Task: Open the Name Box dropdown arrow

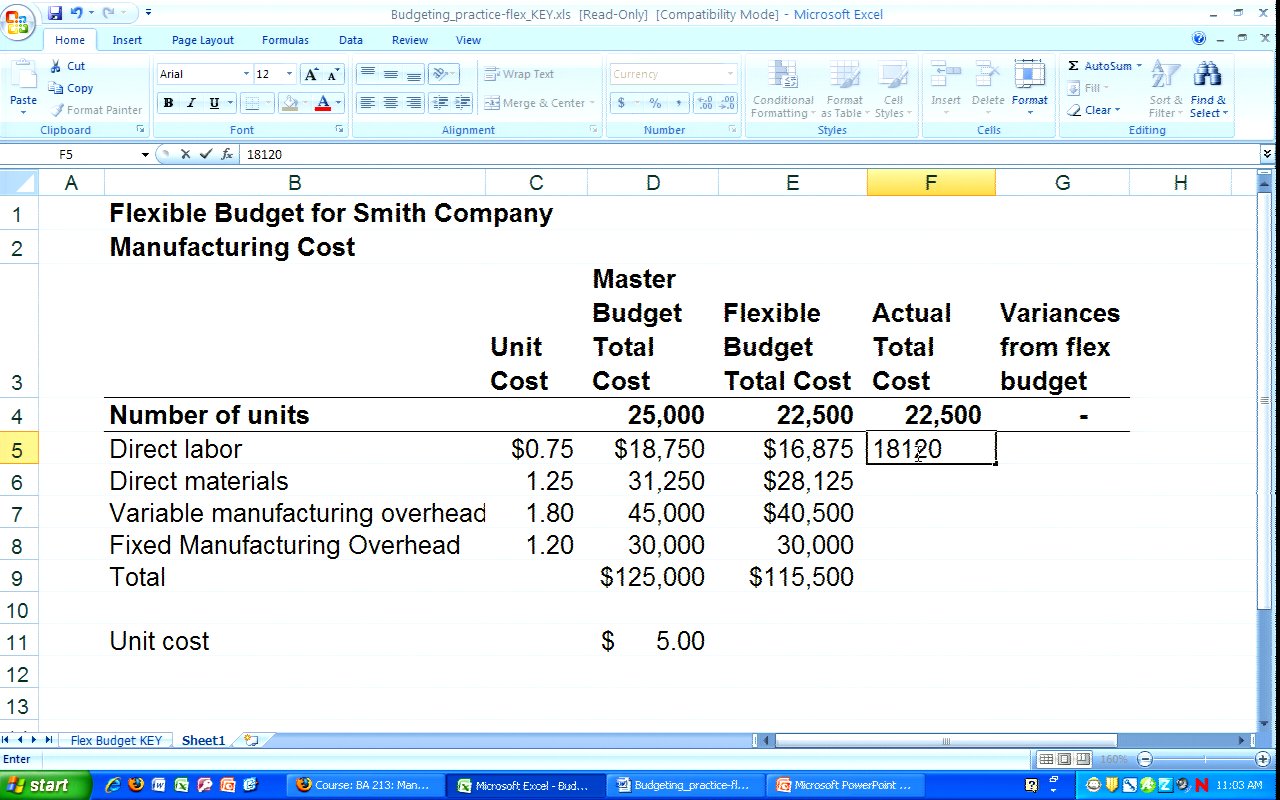Action: coord(145,154)
